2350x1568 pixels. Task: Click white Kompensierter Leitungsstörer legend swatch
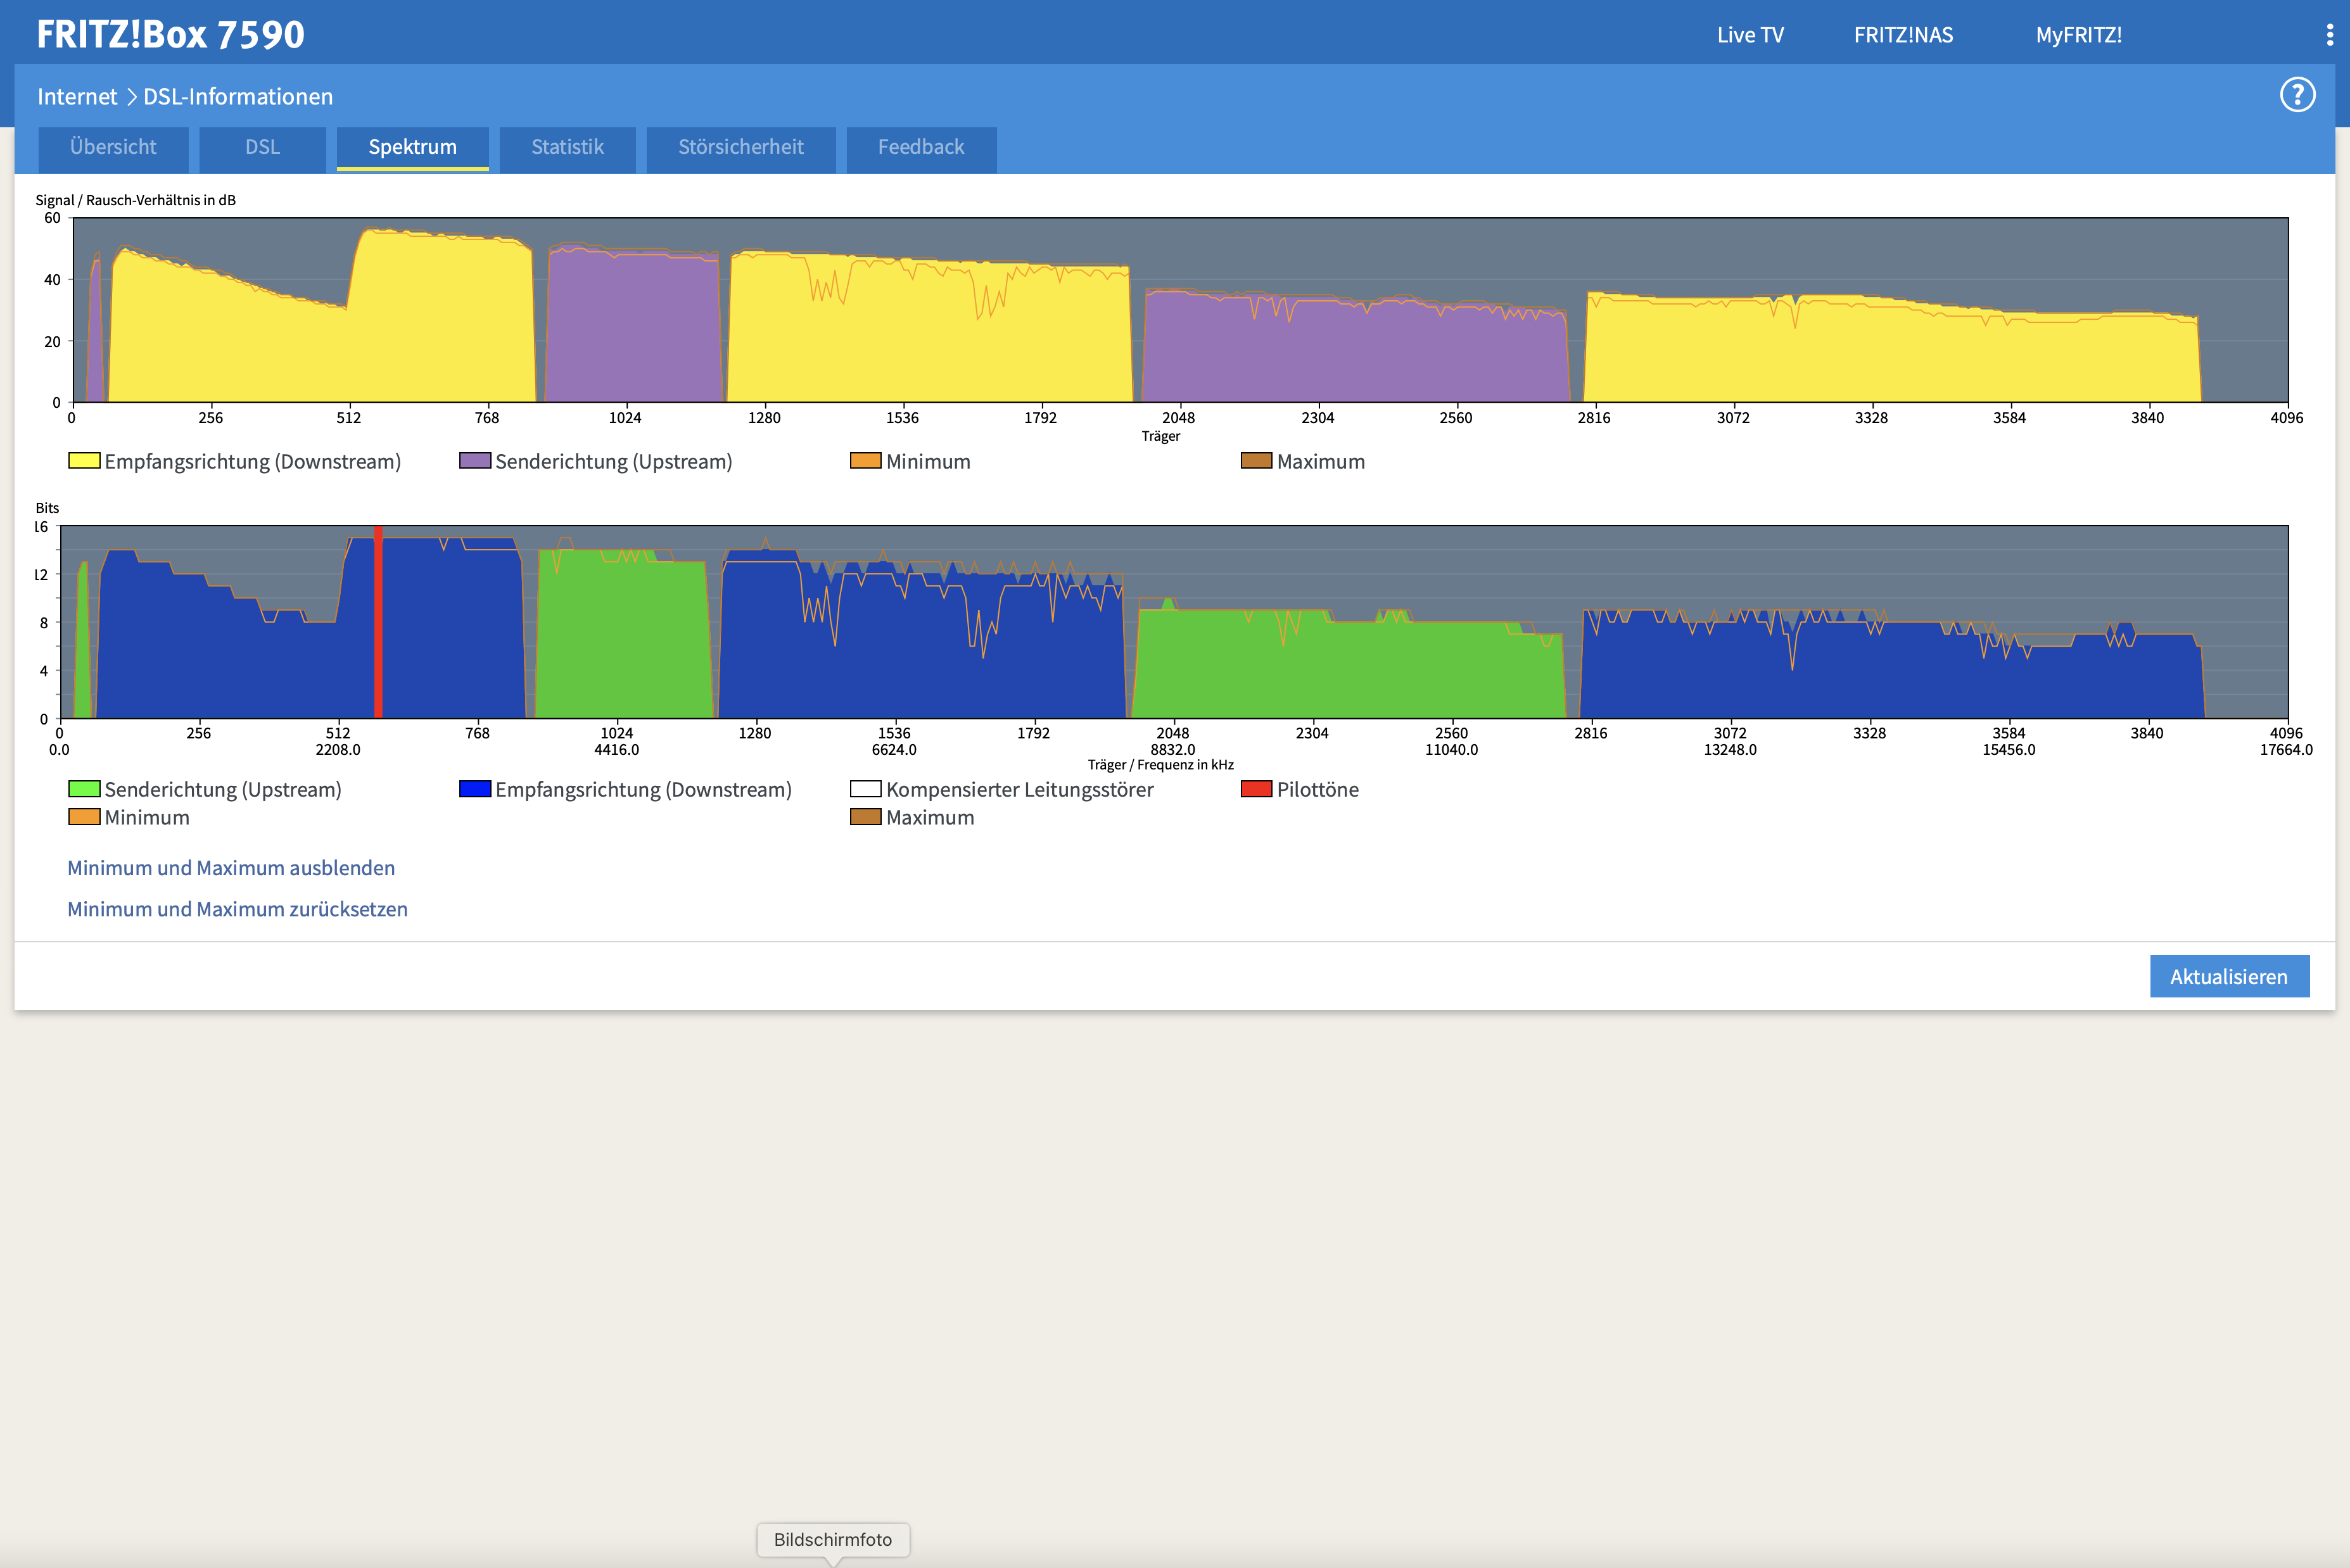point(865,789)
